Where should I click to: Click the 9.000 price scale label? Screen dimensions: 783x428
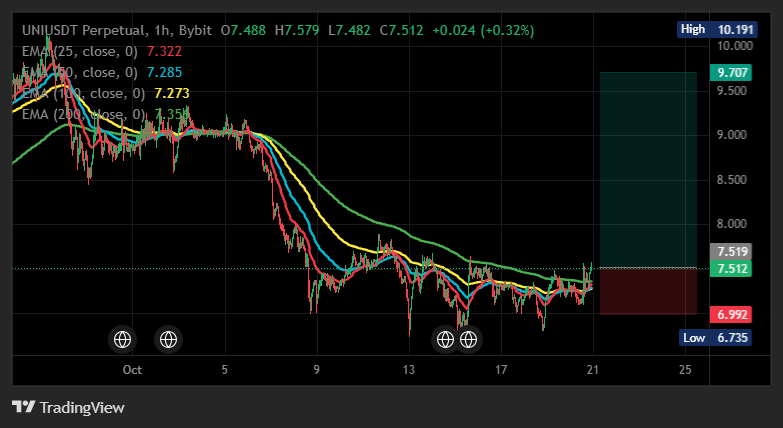[x=732, y=135]
